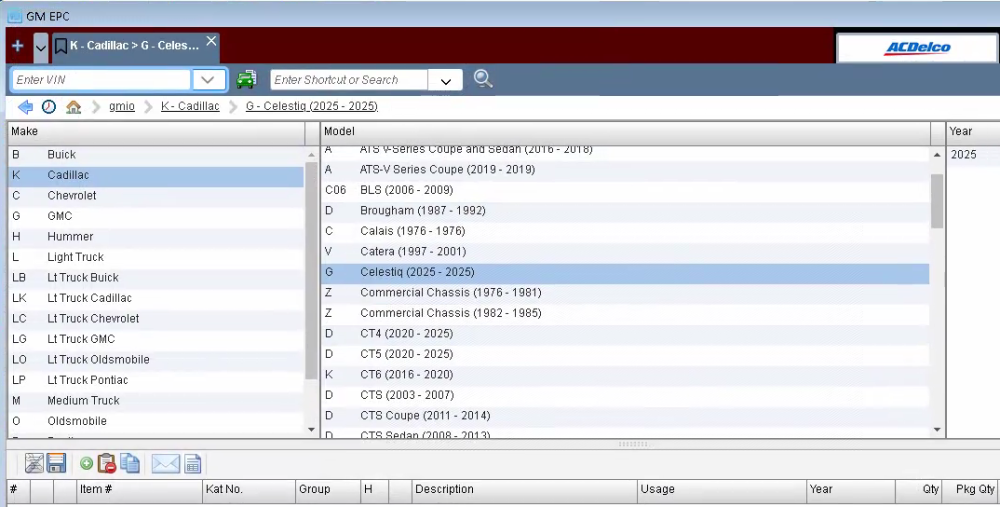The width and height of the screenshot is (1000, 507).
Task: Select Medium Truck make
Action: click(x=156, y=400)
